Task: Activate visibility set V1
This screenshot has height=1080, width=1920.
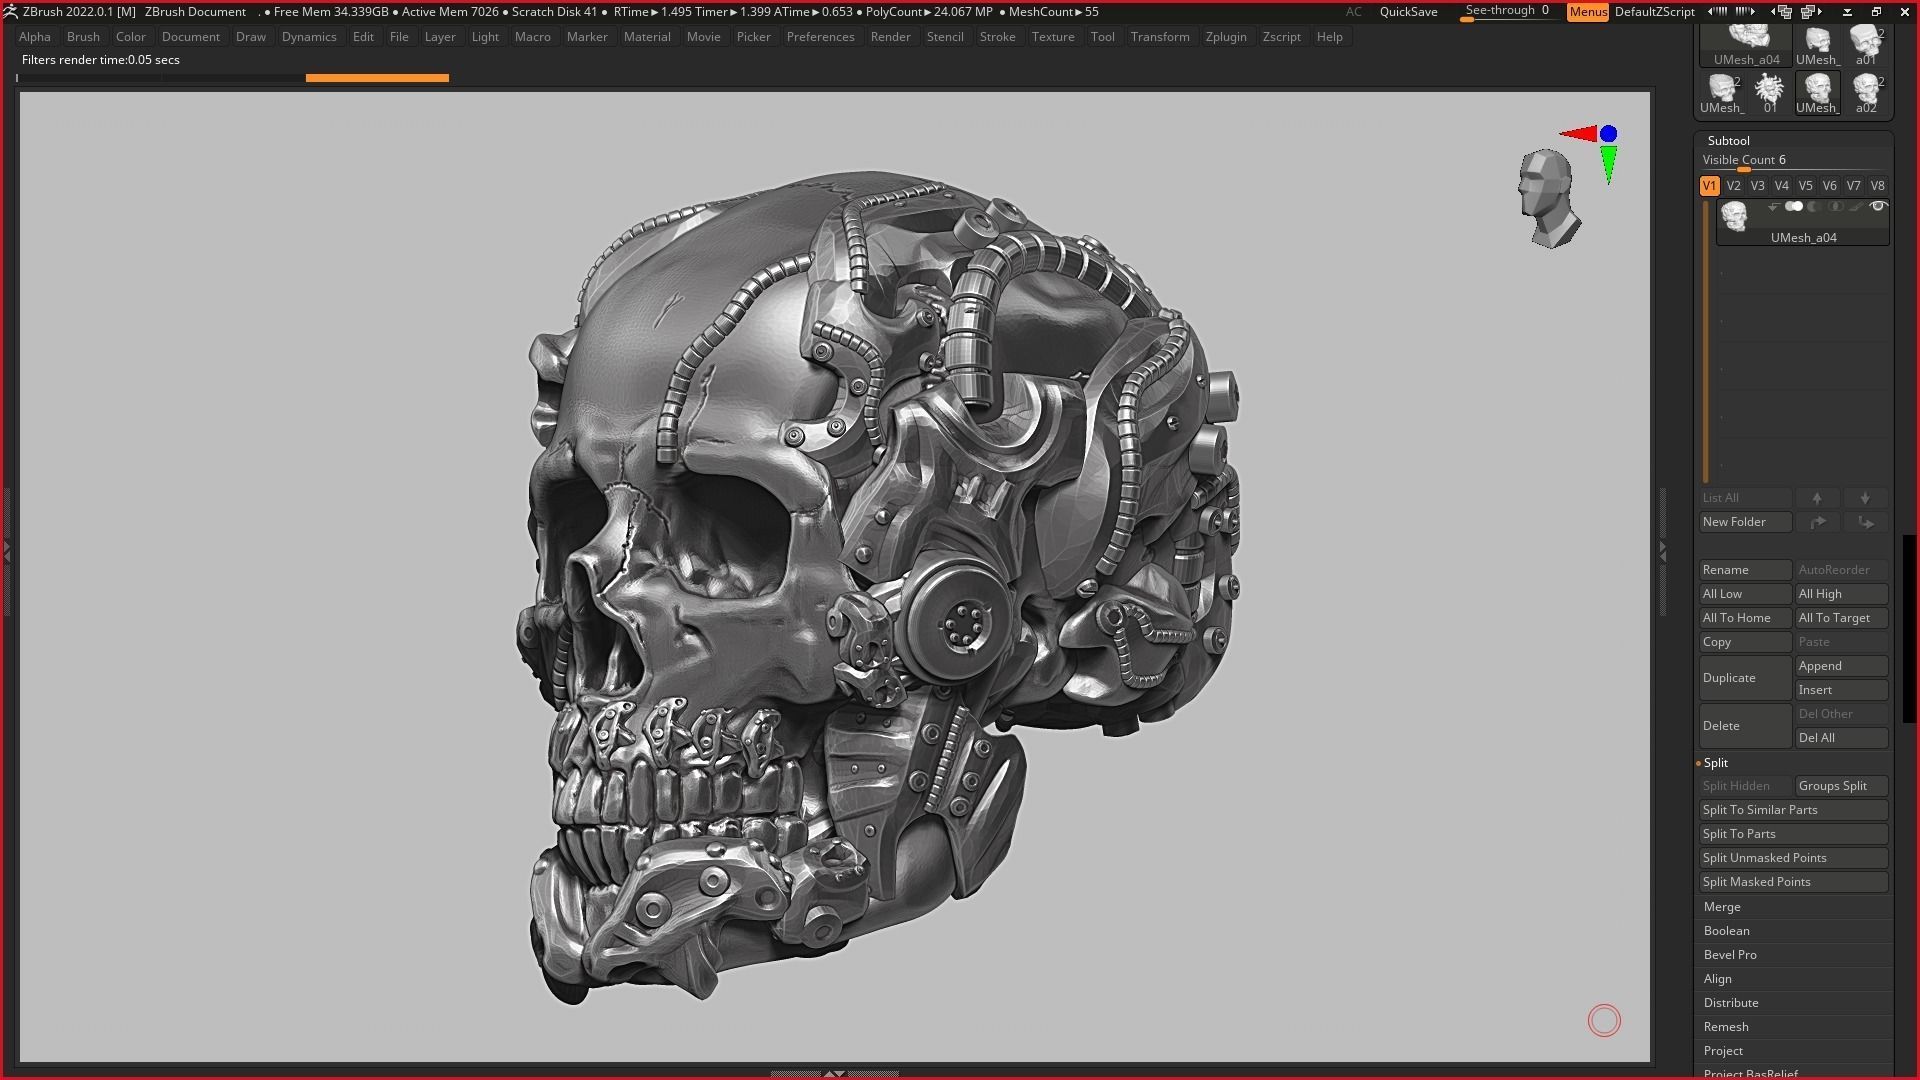Action: click(1709, 186)
